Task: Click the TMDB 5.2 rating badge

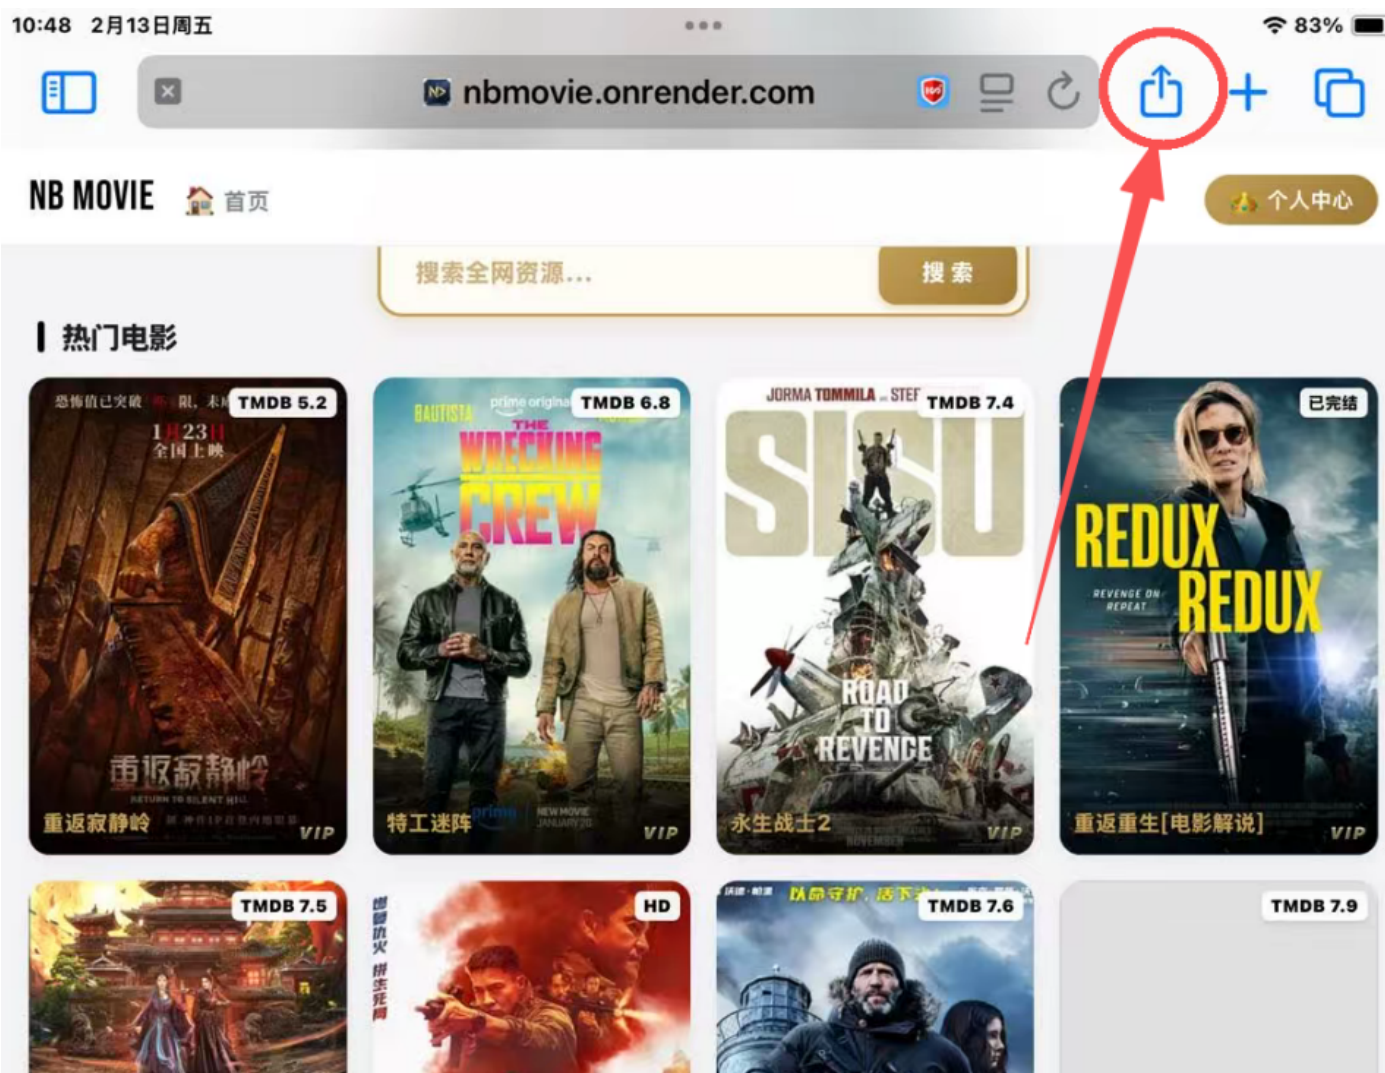Action: [x=283, y=403]
